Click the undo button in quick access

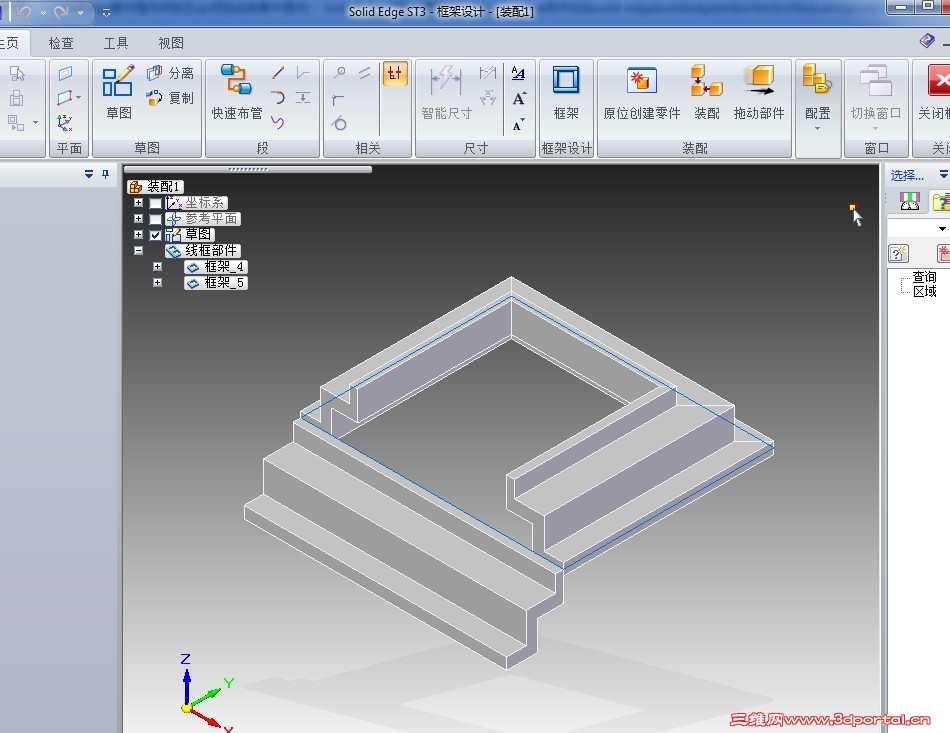(x=24, y=12)
